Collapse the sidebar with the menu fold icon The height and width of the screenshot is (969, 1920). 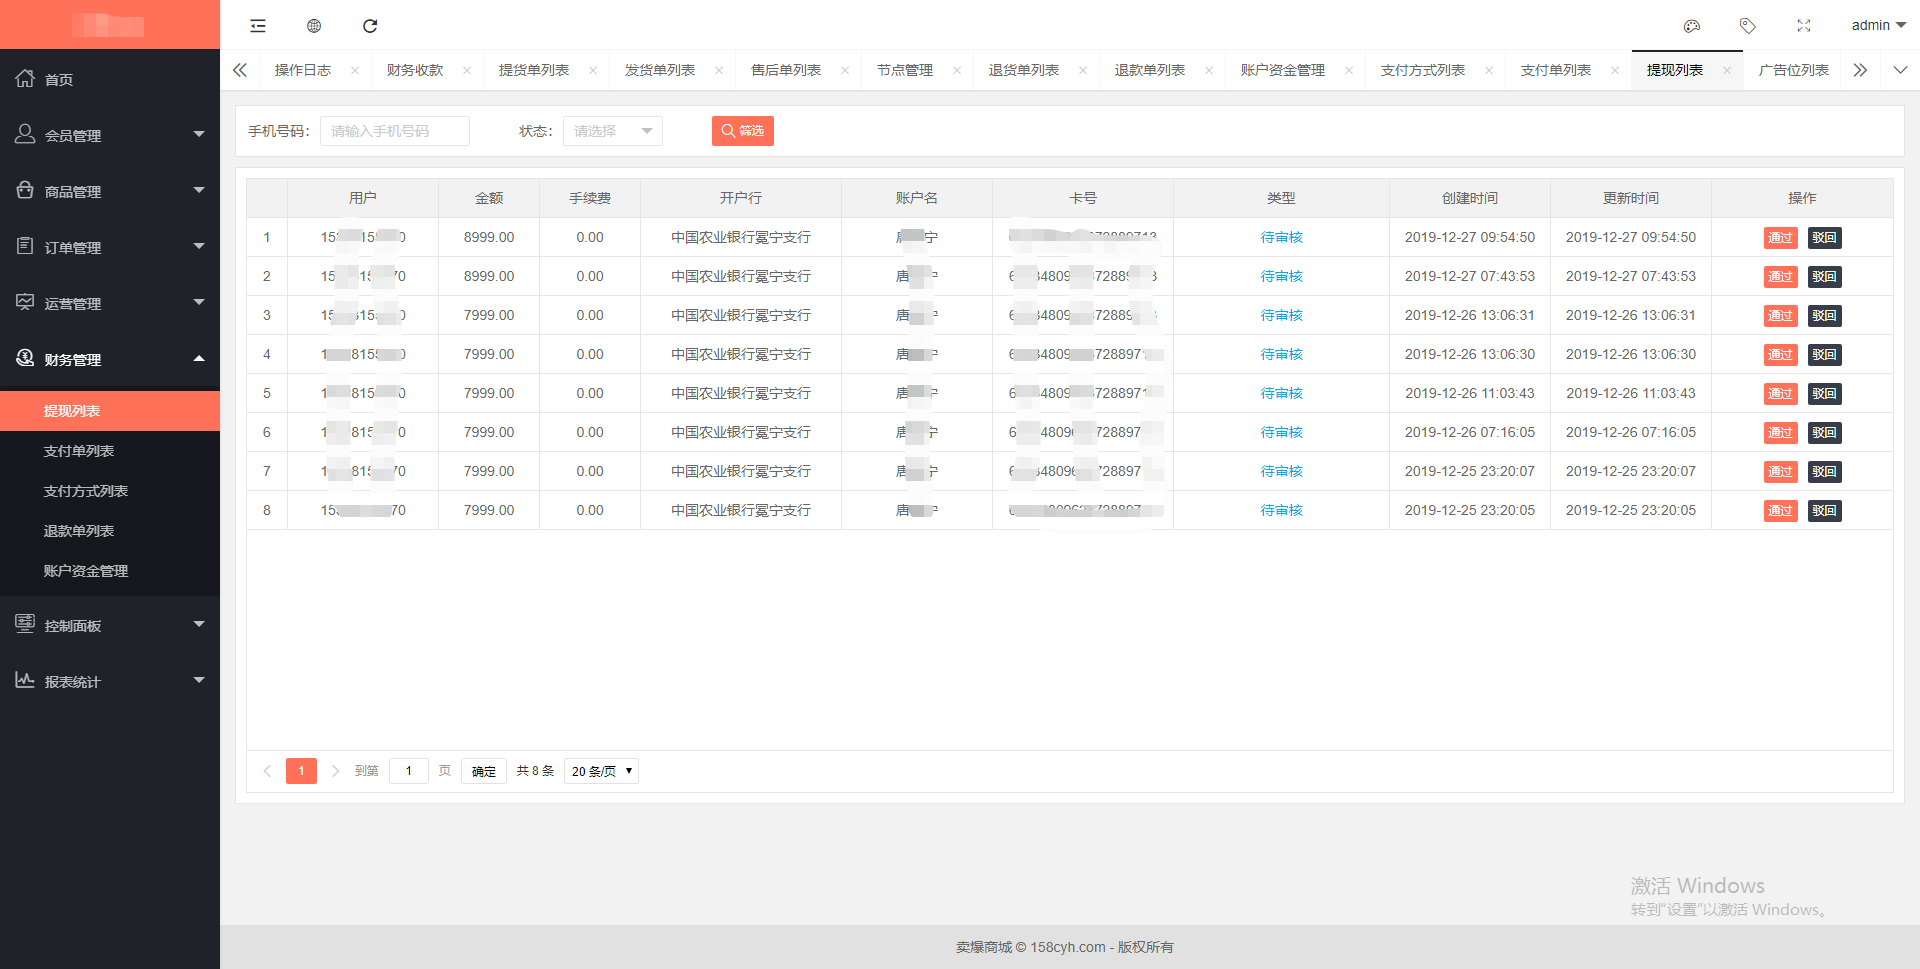point(258,26)
